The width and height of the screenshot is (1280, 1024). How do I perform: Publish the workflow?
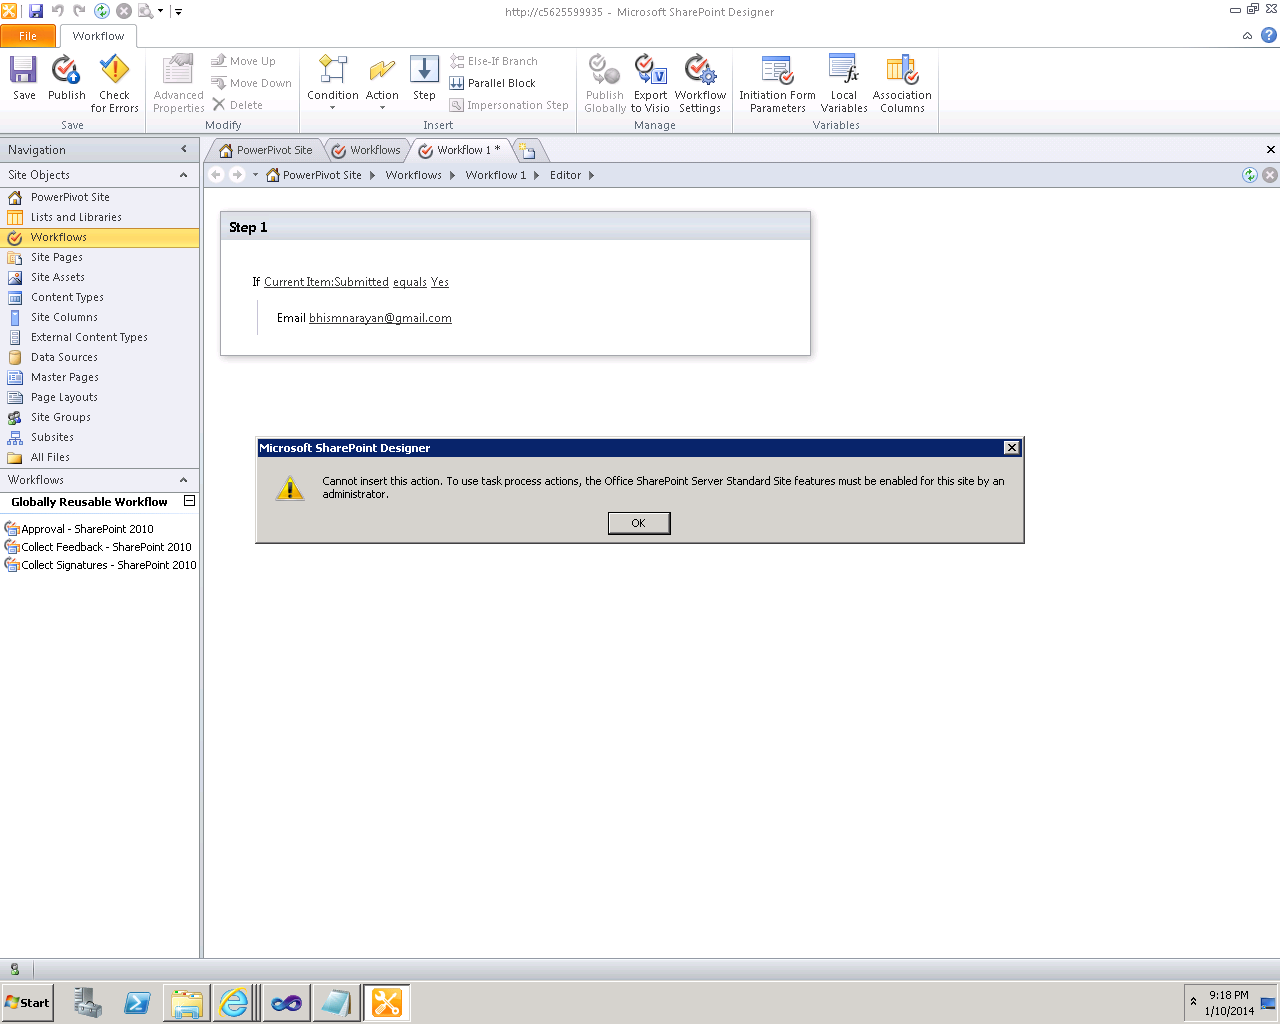66,78
